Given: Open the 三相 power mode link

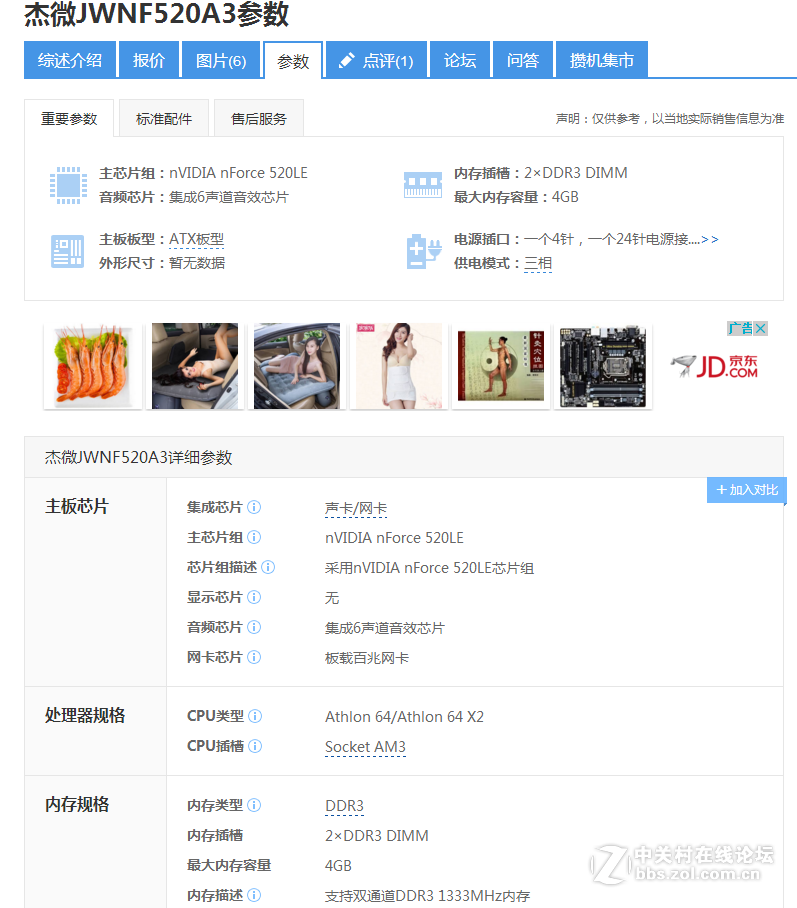Looking at the screenshot, I should click(x=538, y=263).
